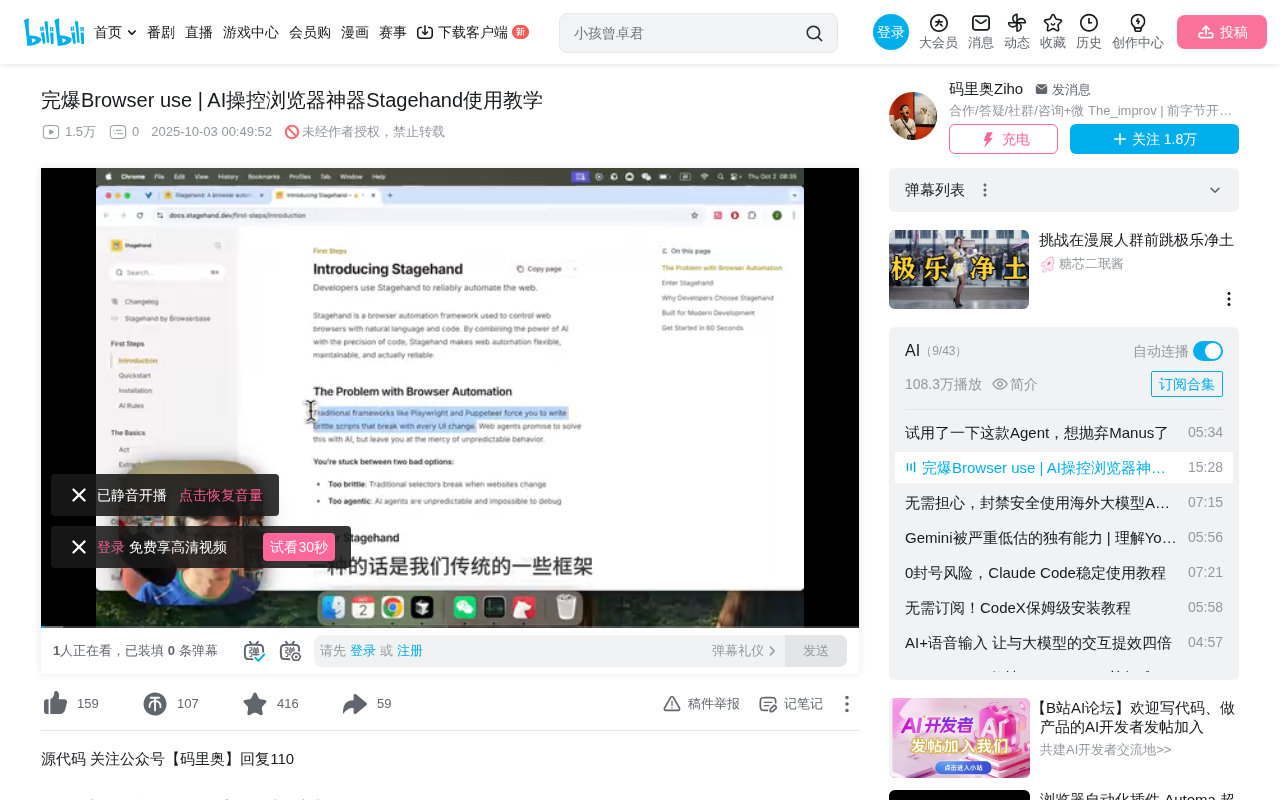Select the currently playing 完爆Browser use episode
1280x800 pixels.
pyautogui.click(x=1064, y=467)
